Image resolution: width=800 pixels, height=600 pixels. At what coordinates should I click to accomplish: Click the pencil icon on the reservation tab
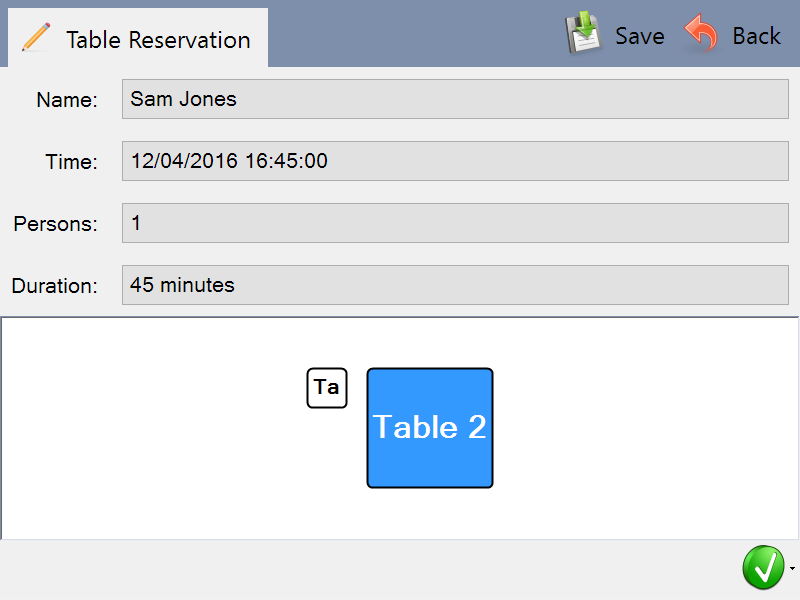[x=35, y=38]
